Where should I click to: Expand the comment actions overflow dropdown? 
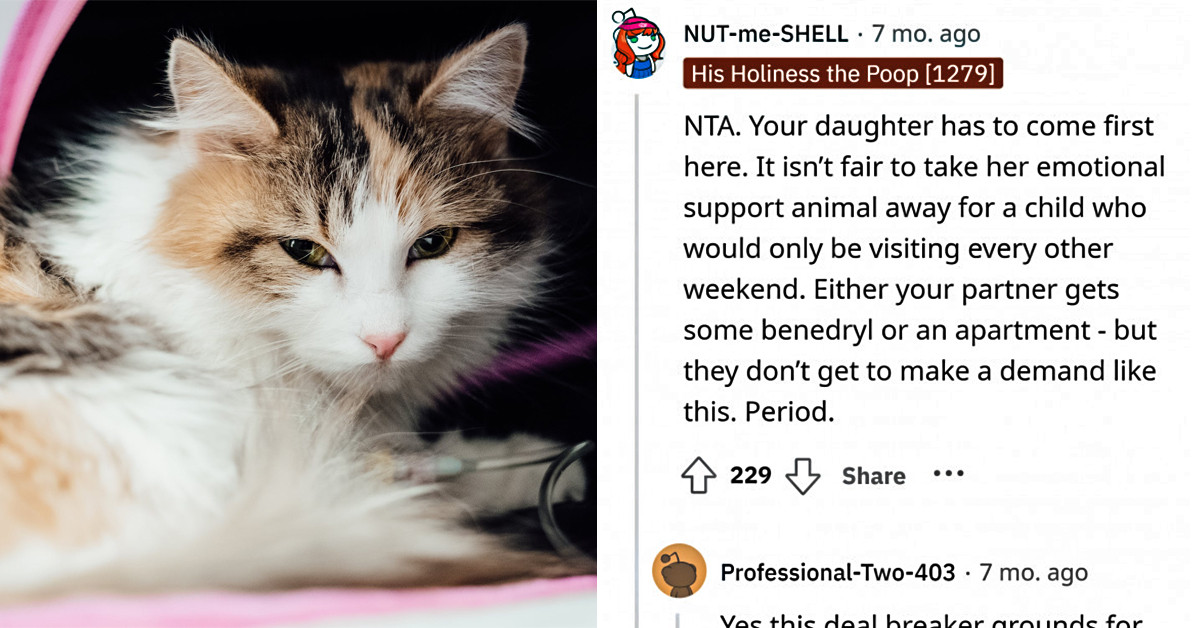(x=946, y=476)
